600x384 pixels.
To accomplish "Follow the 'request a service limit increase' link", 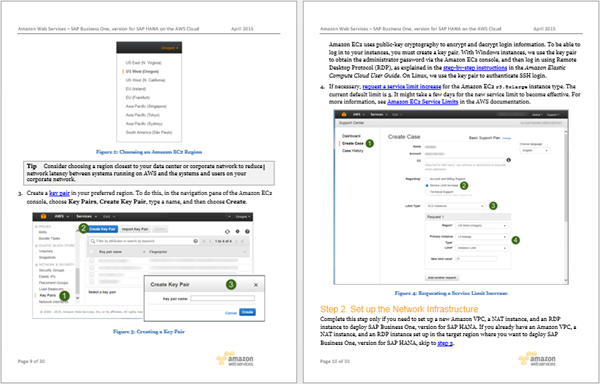I will click(402, 86).
